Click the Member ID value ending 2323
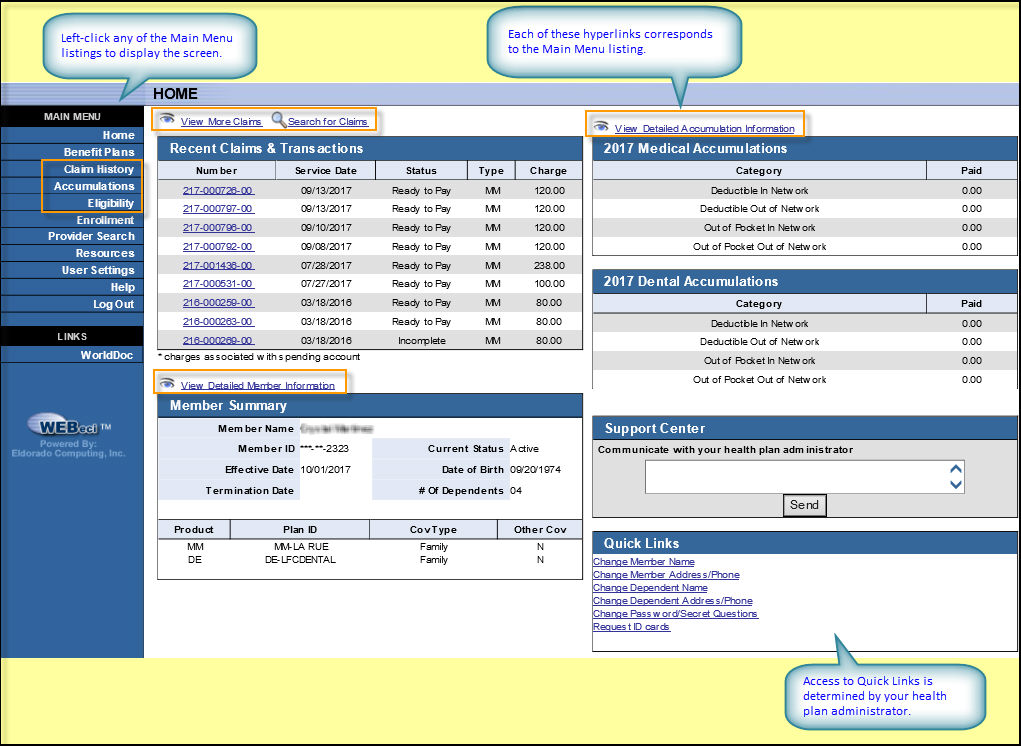1021x746 pixels. [324, 449]
